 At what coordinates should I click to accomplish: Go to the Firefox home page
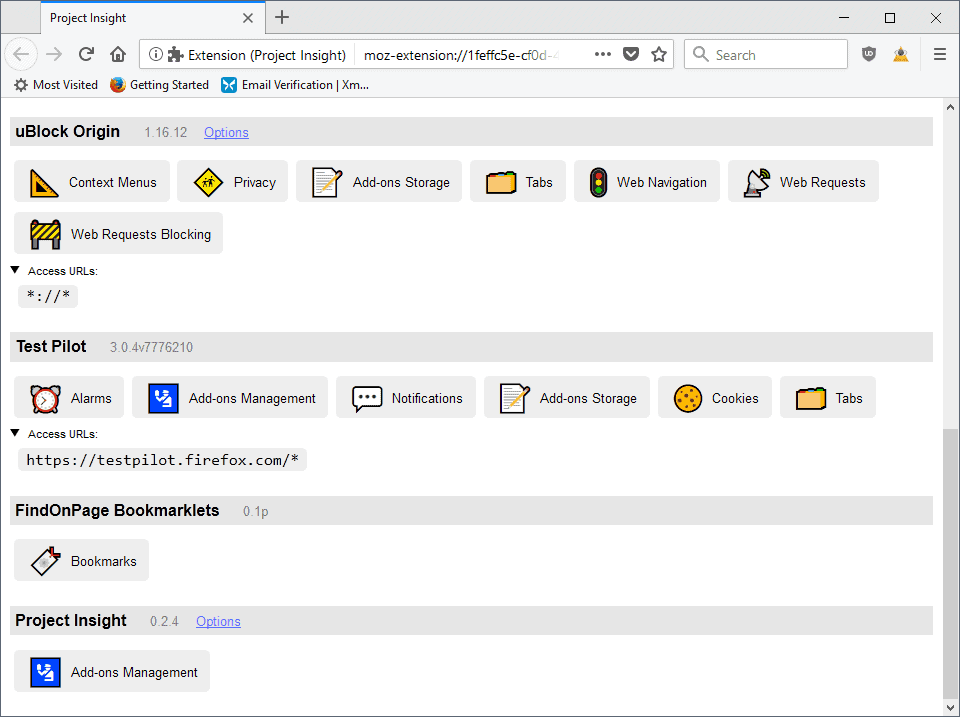point(118,54)
